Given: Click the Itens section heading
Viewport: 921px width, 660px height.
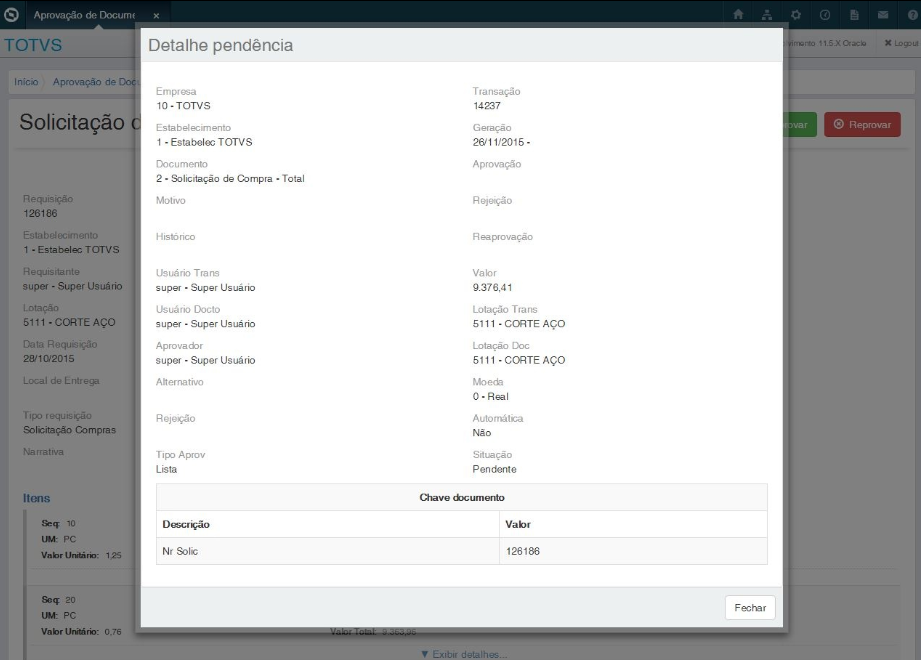Looking at the screenshot, I should pos(36,498).
